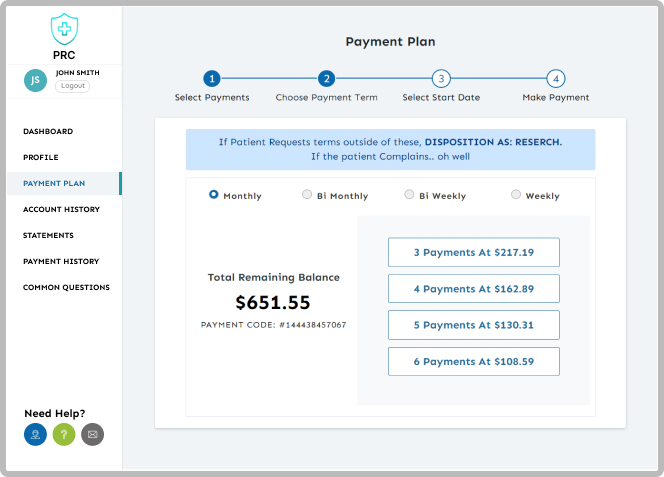Click the JS user avatar
Image resolution: width=664 pixels, height=477 pixels.
click(35, 80)
